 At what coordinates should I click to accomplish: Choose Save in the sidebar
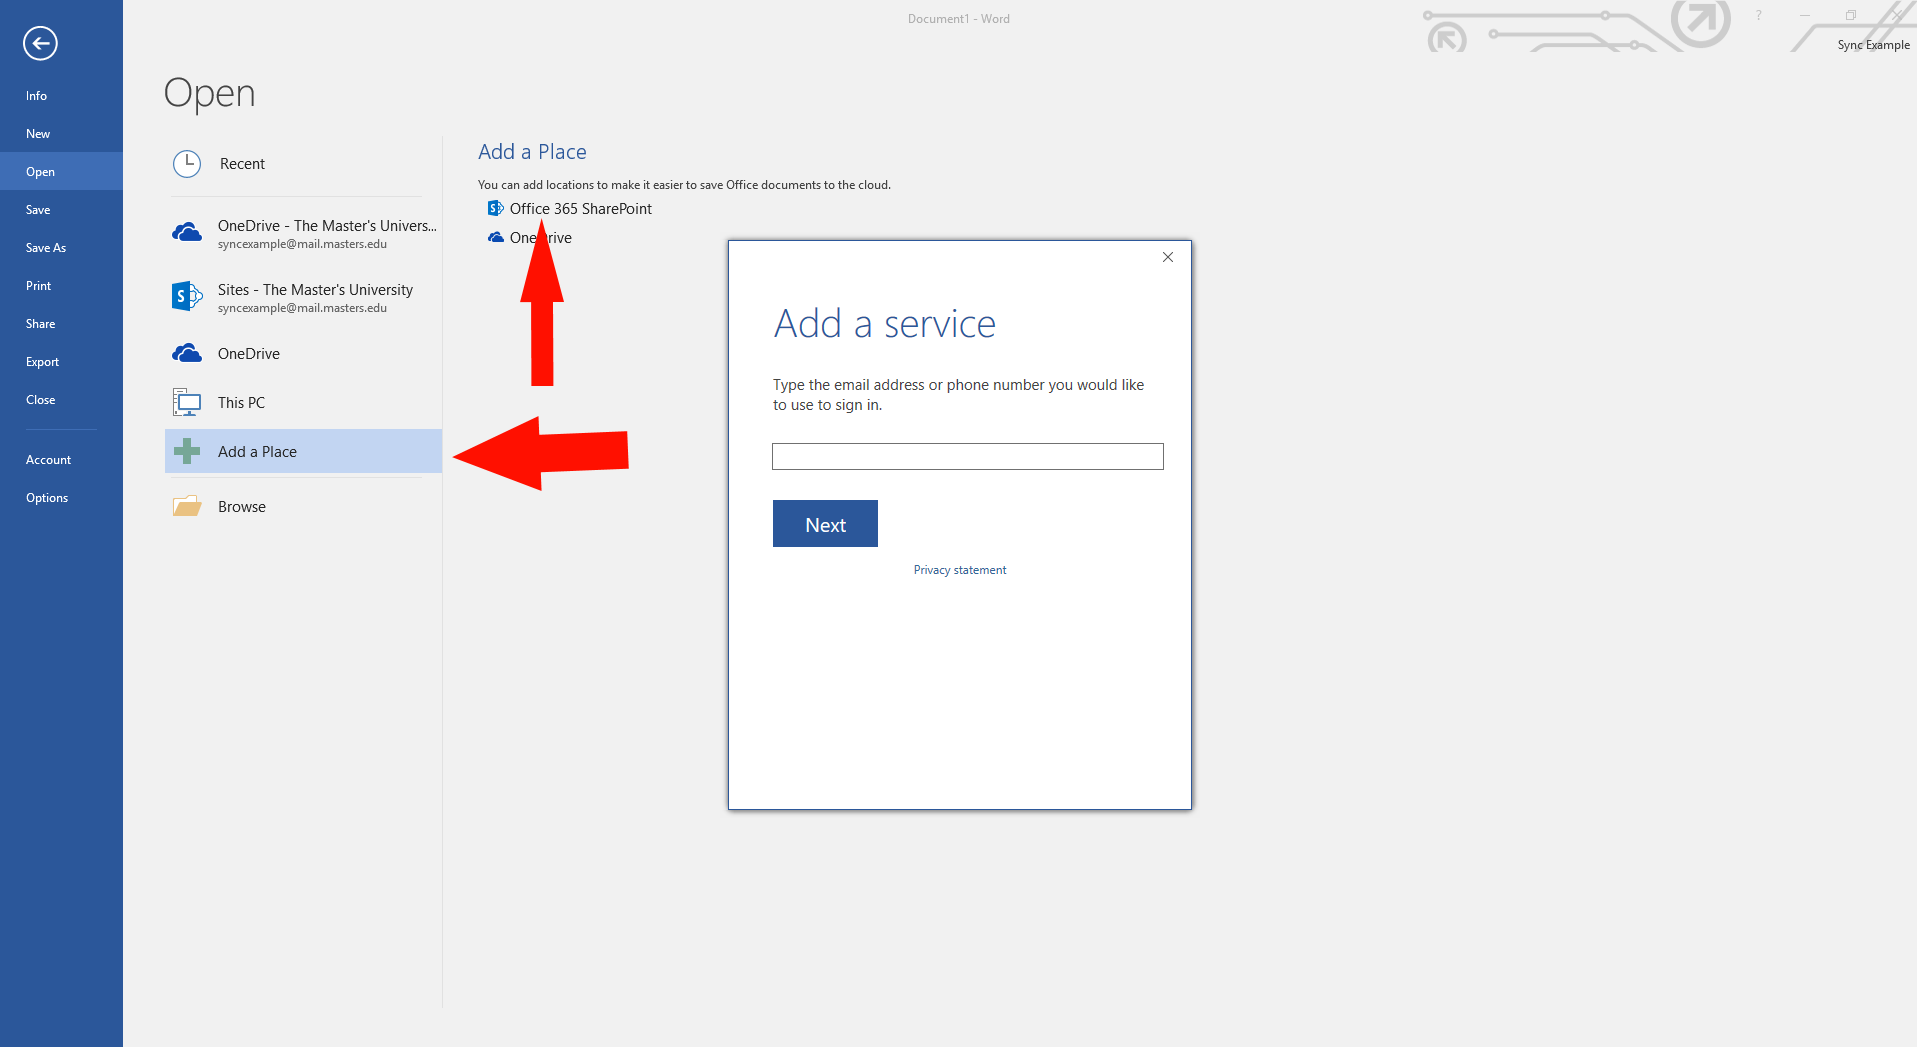[x=61, y=210]
